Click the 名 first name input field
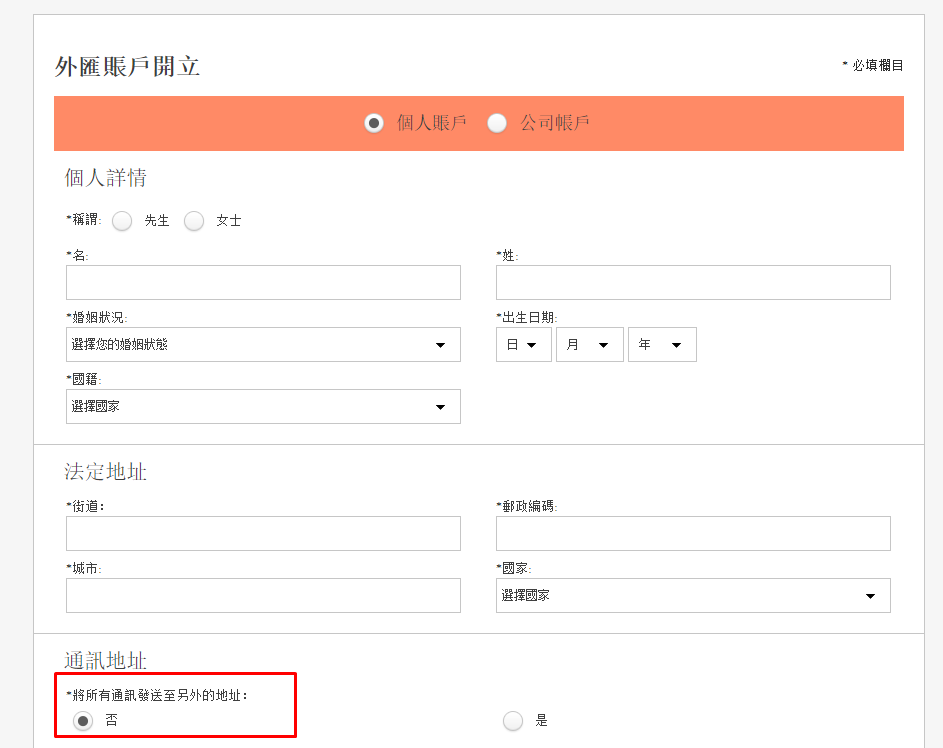 pyautogui.click(x=263, y=283)
